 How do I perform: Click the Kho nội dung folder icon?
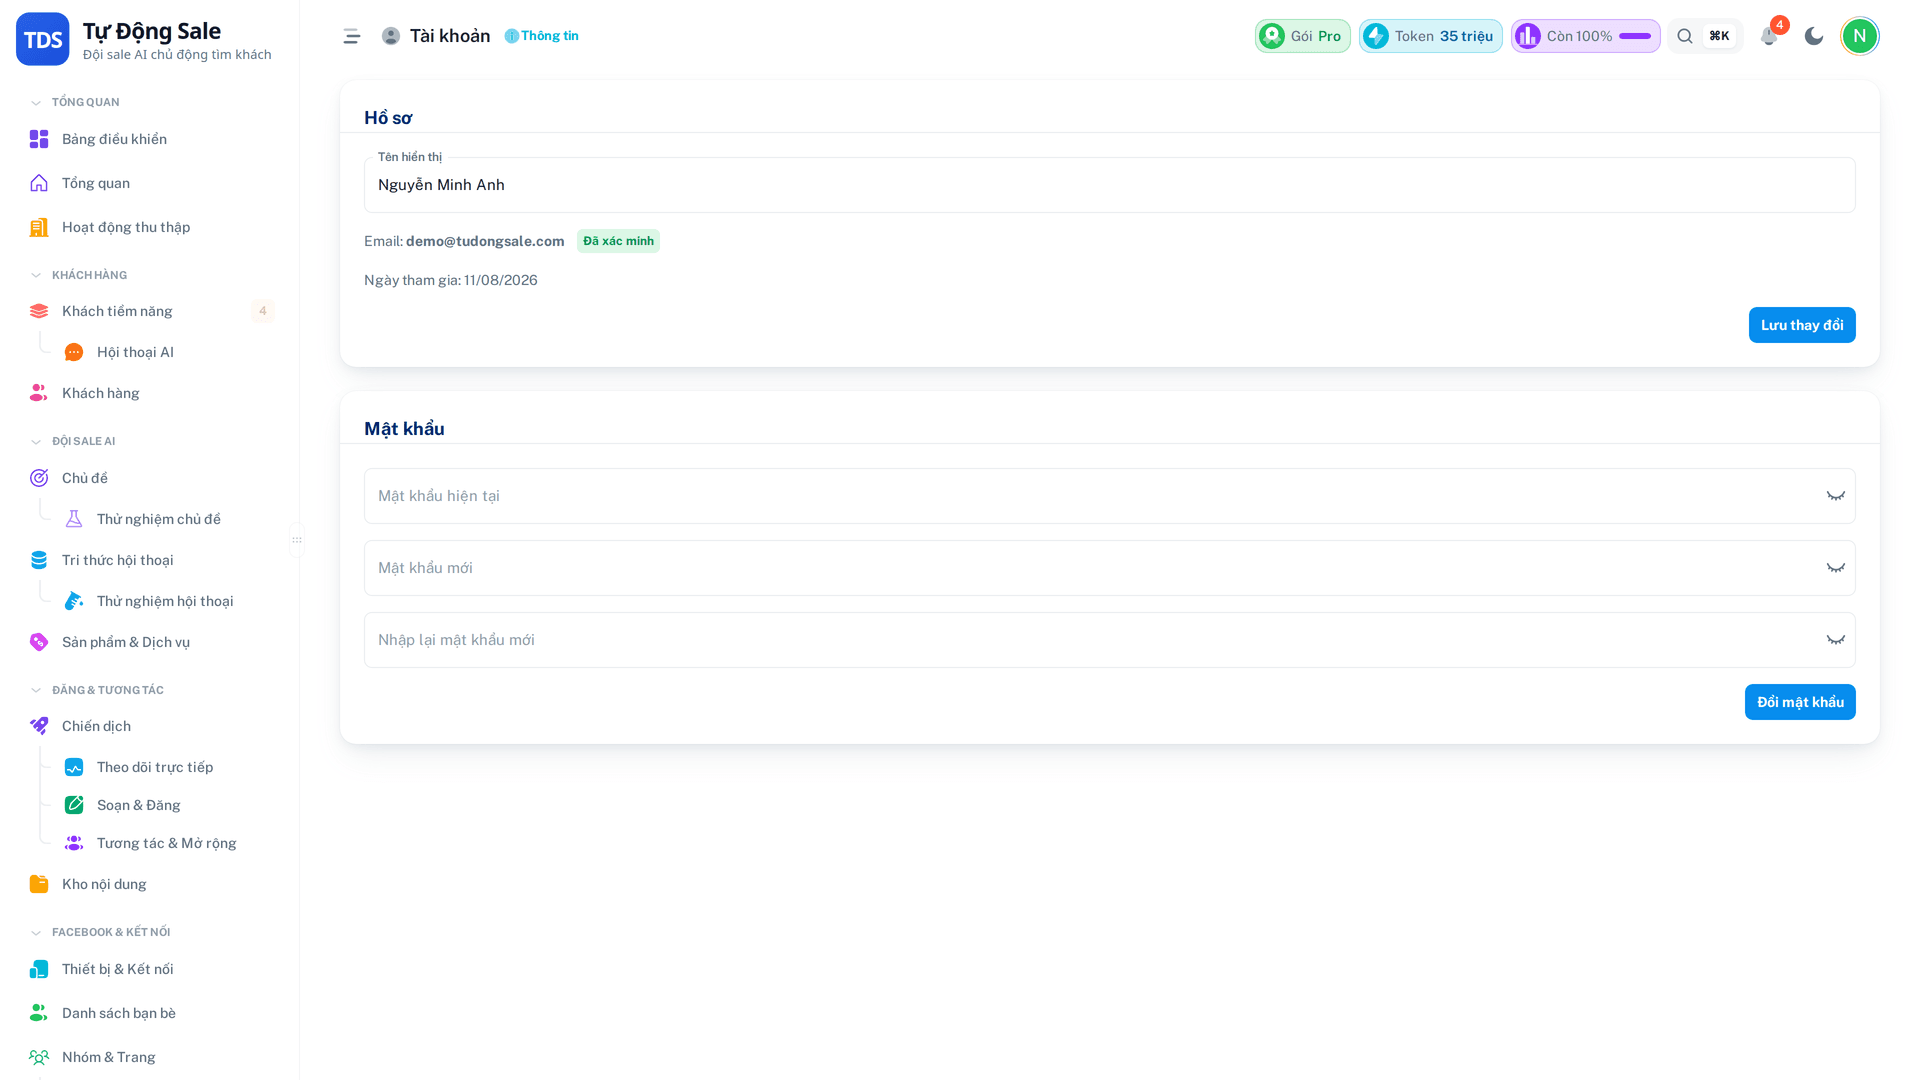click(x=39, y=884)
